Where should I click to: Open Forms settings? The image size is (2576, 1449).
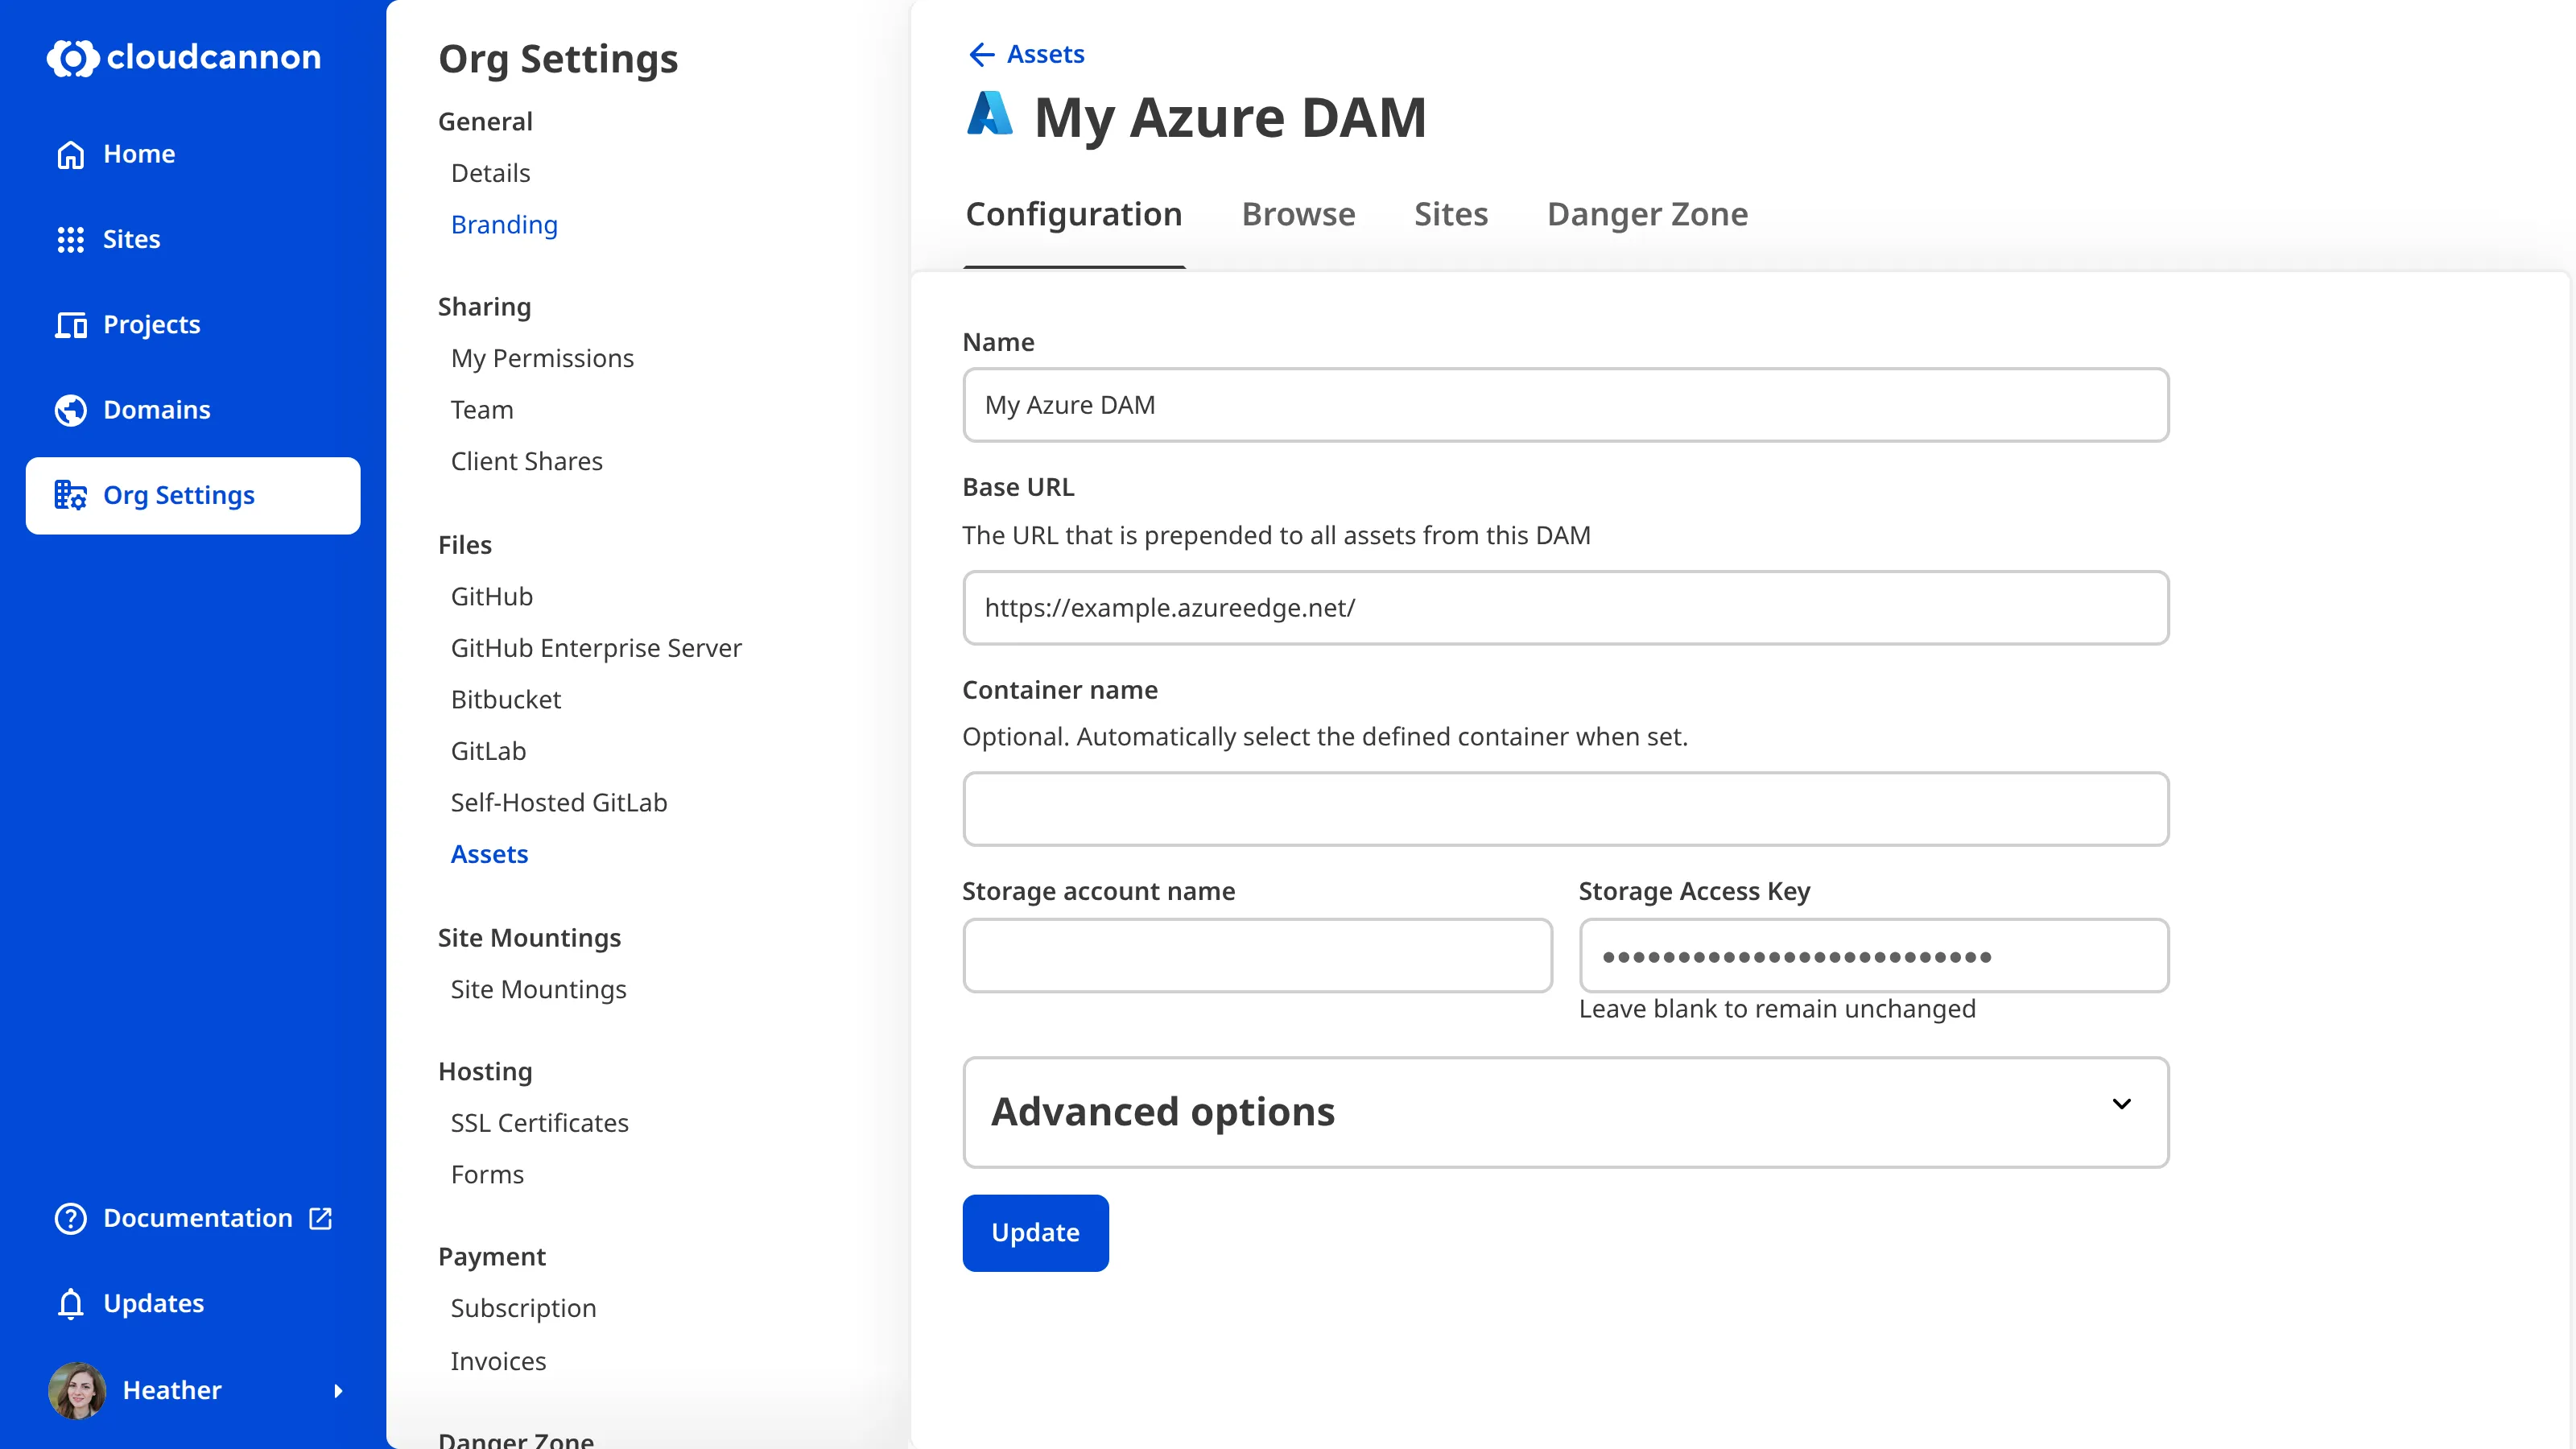[487, 1175]
